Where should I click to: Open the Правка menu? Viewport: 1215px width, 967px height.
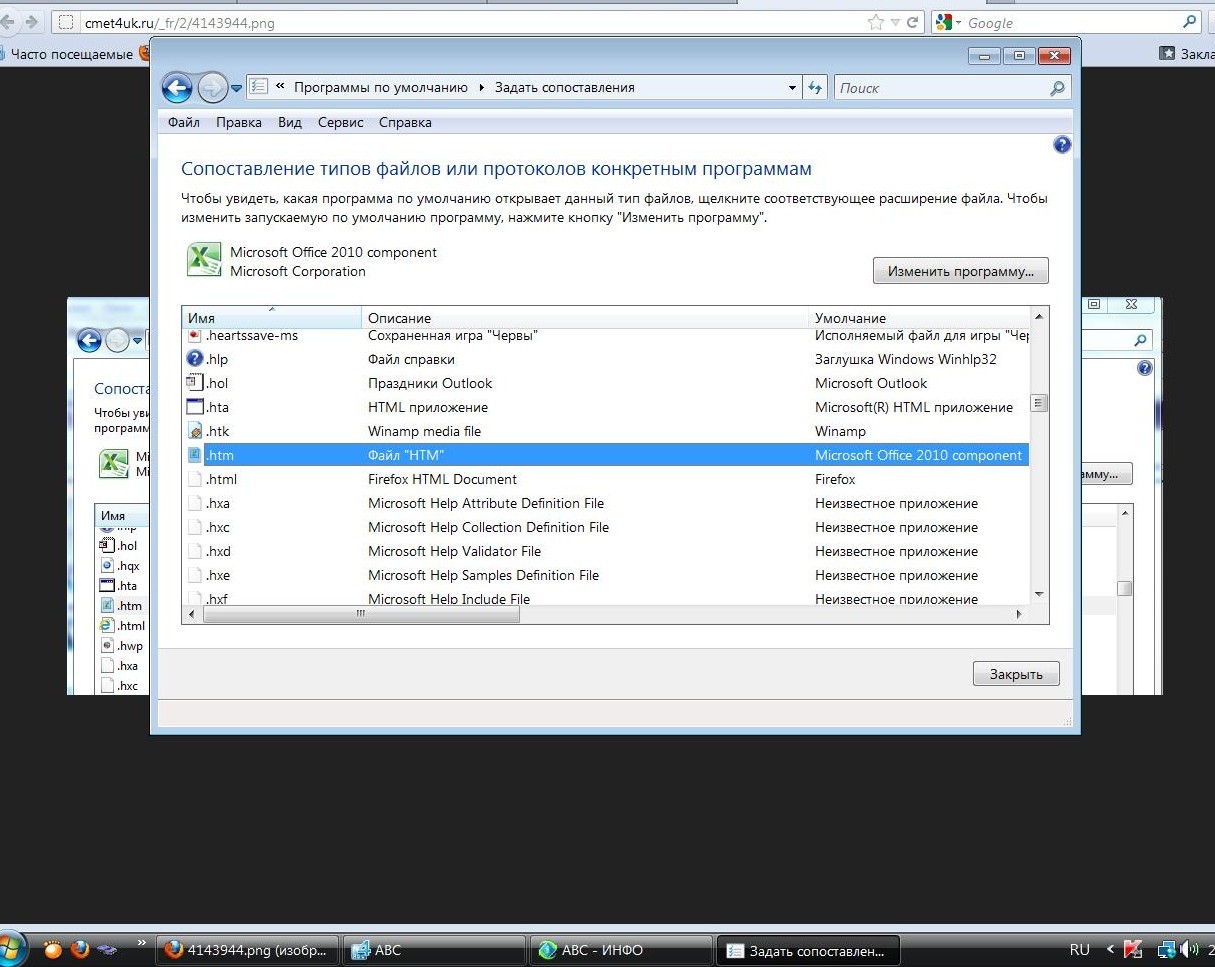coord(239,122)
